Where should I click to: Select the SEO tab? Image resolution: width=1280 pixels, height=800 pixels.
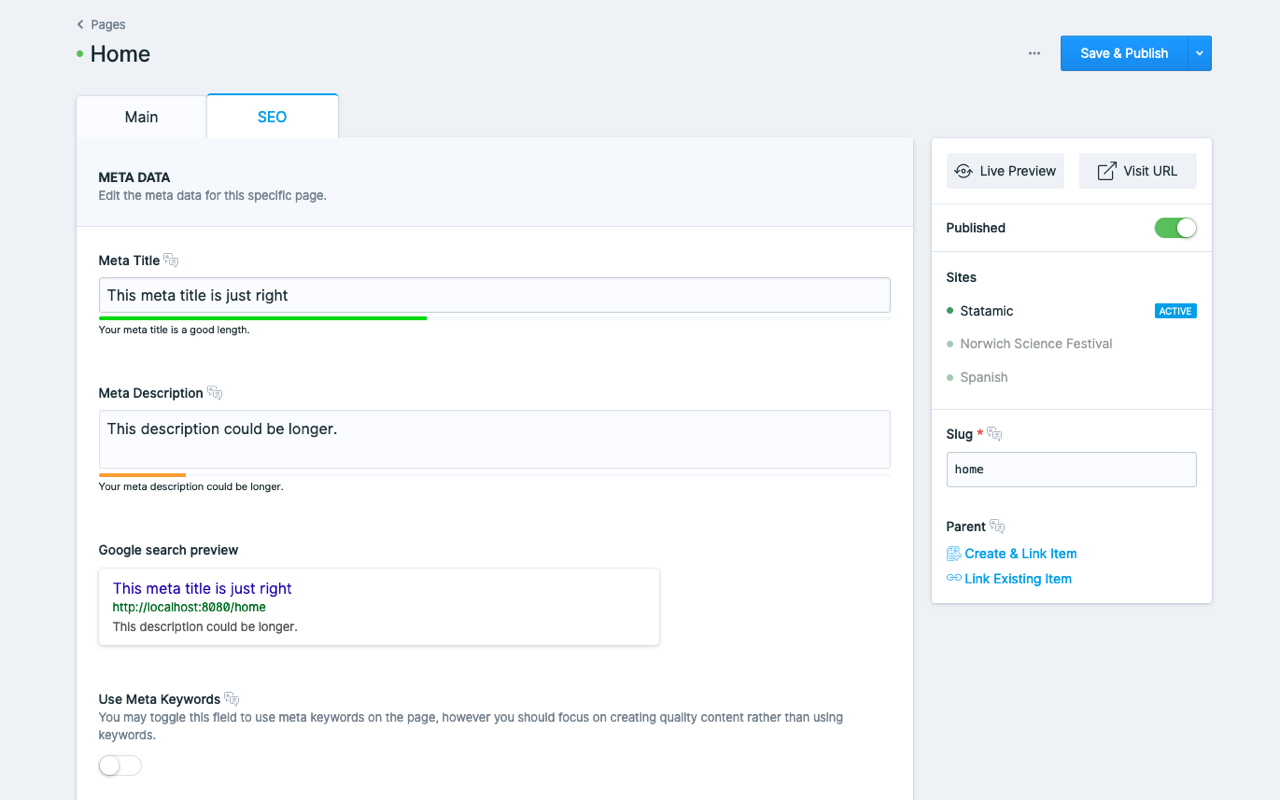pyautogui.click(x=272, y=117)
